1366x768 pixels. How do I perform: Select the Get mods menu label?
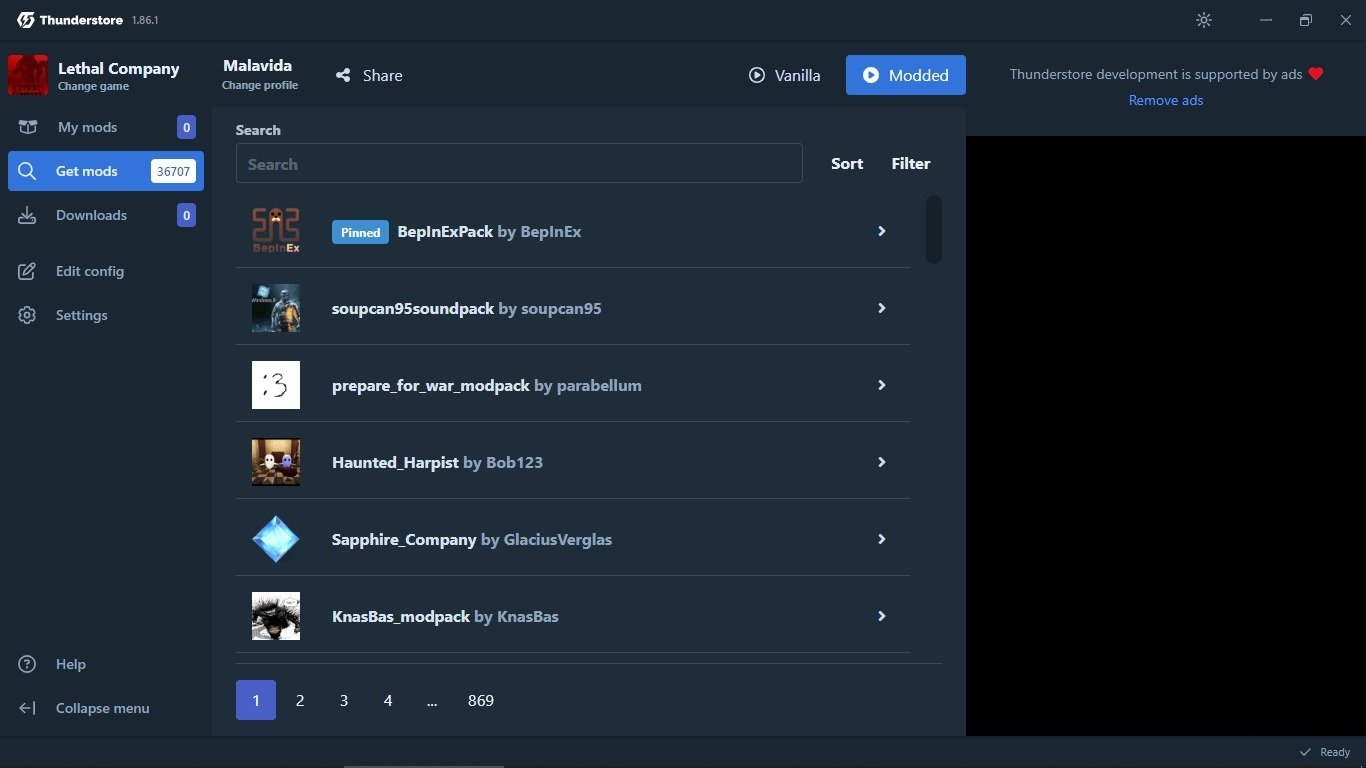pyautogui.click(x=87, y=171)
